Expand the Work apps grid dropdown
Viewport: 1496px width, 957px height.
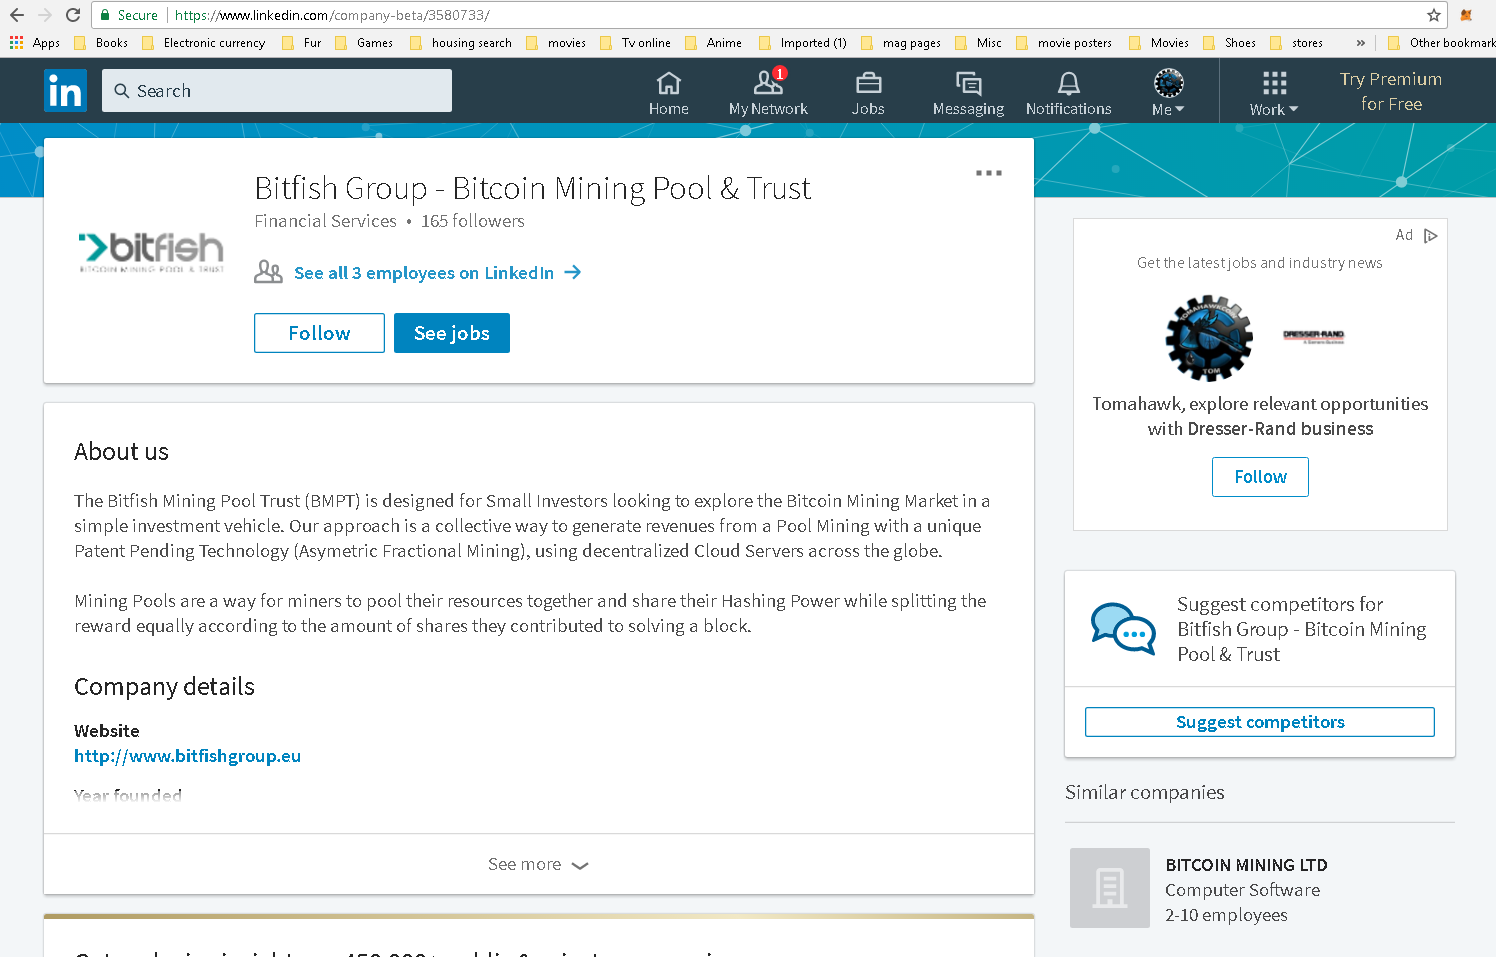[1274, 94]
